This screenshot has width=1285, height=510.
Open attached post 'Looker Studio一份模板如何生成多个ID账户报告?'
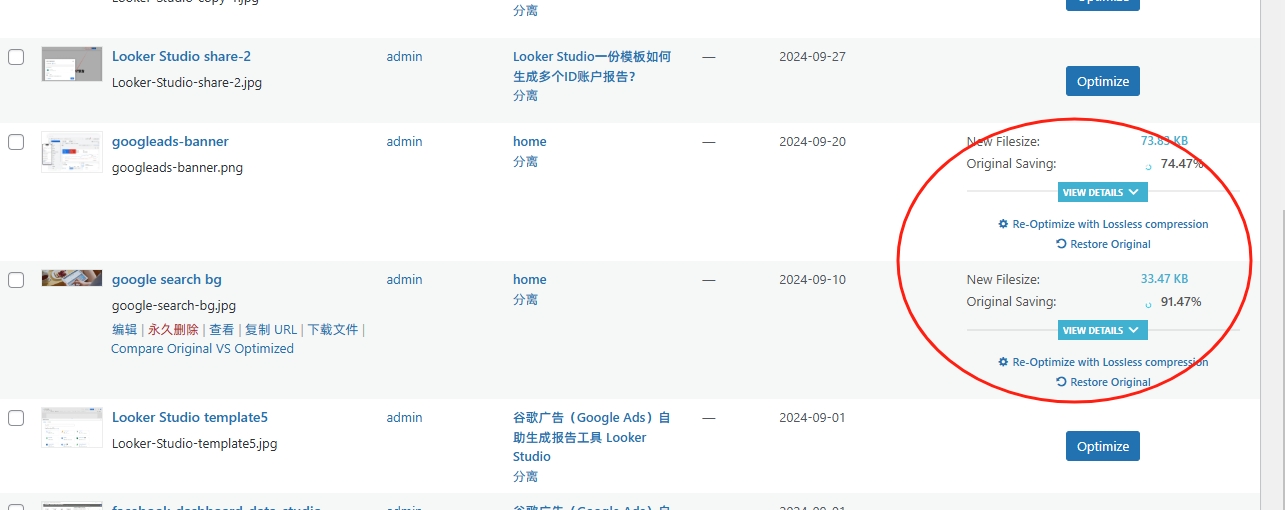(592, 67)
